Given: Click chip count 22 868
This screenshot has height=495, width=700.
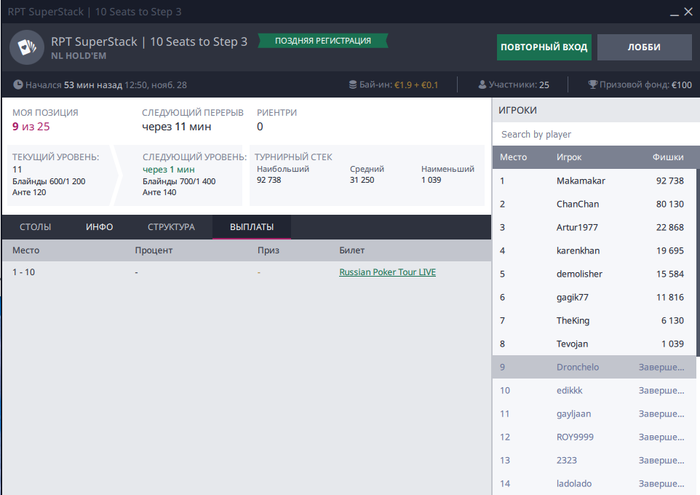Looking at the screenshot, I should (x=670, y=227).
